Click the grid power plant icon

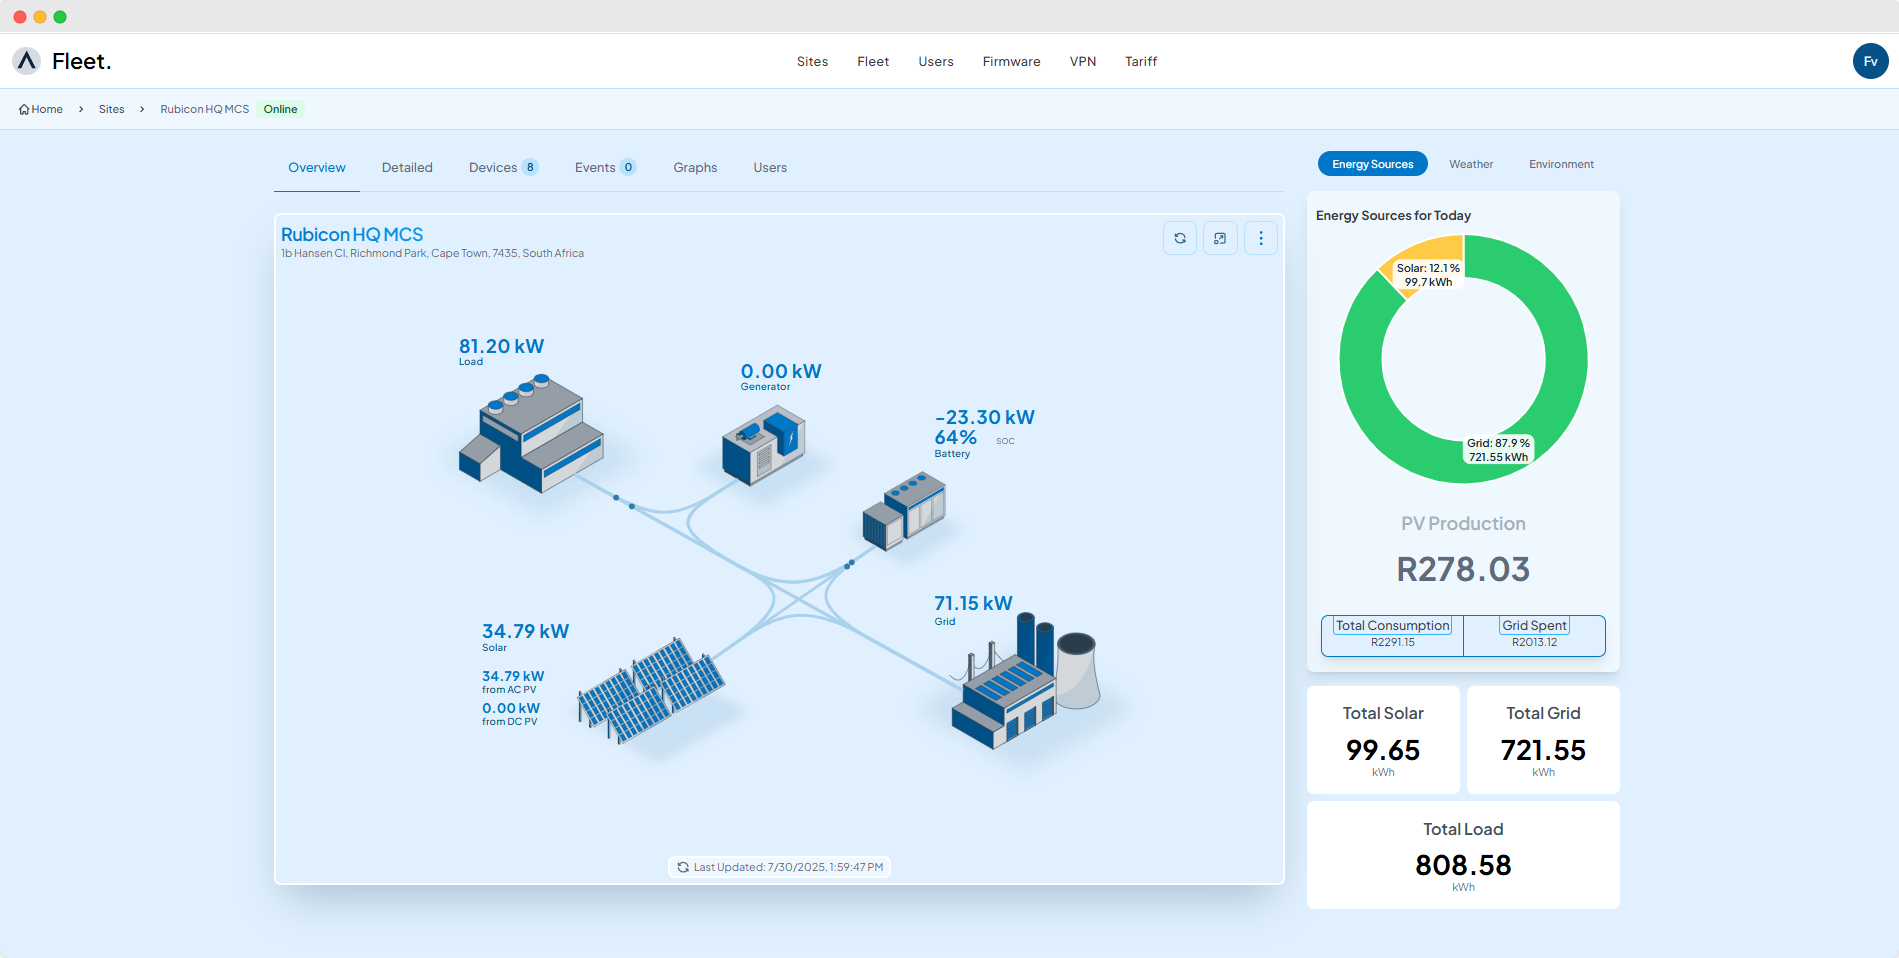point(1023,681)
